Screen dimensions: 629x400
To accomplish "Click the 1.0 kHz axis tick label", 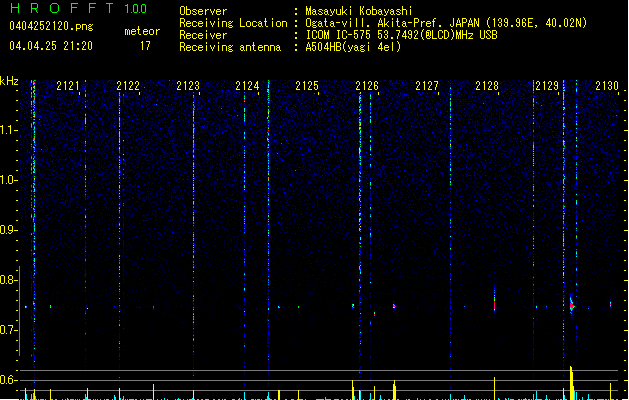I will (x=9, y=180).
